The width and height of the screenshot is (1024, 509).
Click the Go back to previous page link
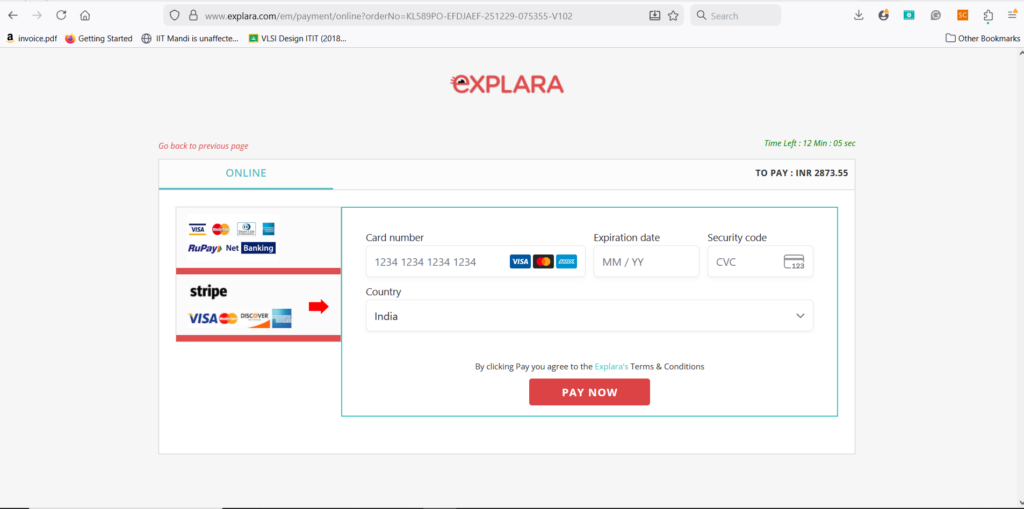tap(203, 146)
